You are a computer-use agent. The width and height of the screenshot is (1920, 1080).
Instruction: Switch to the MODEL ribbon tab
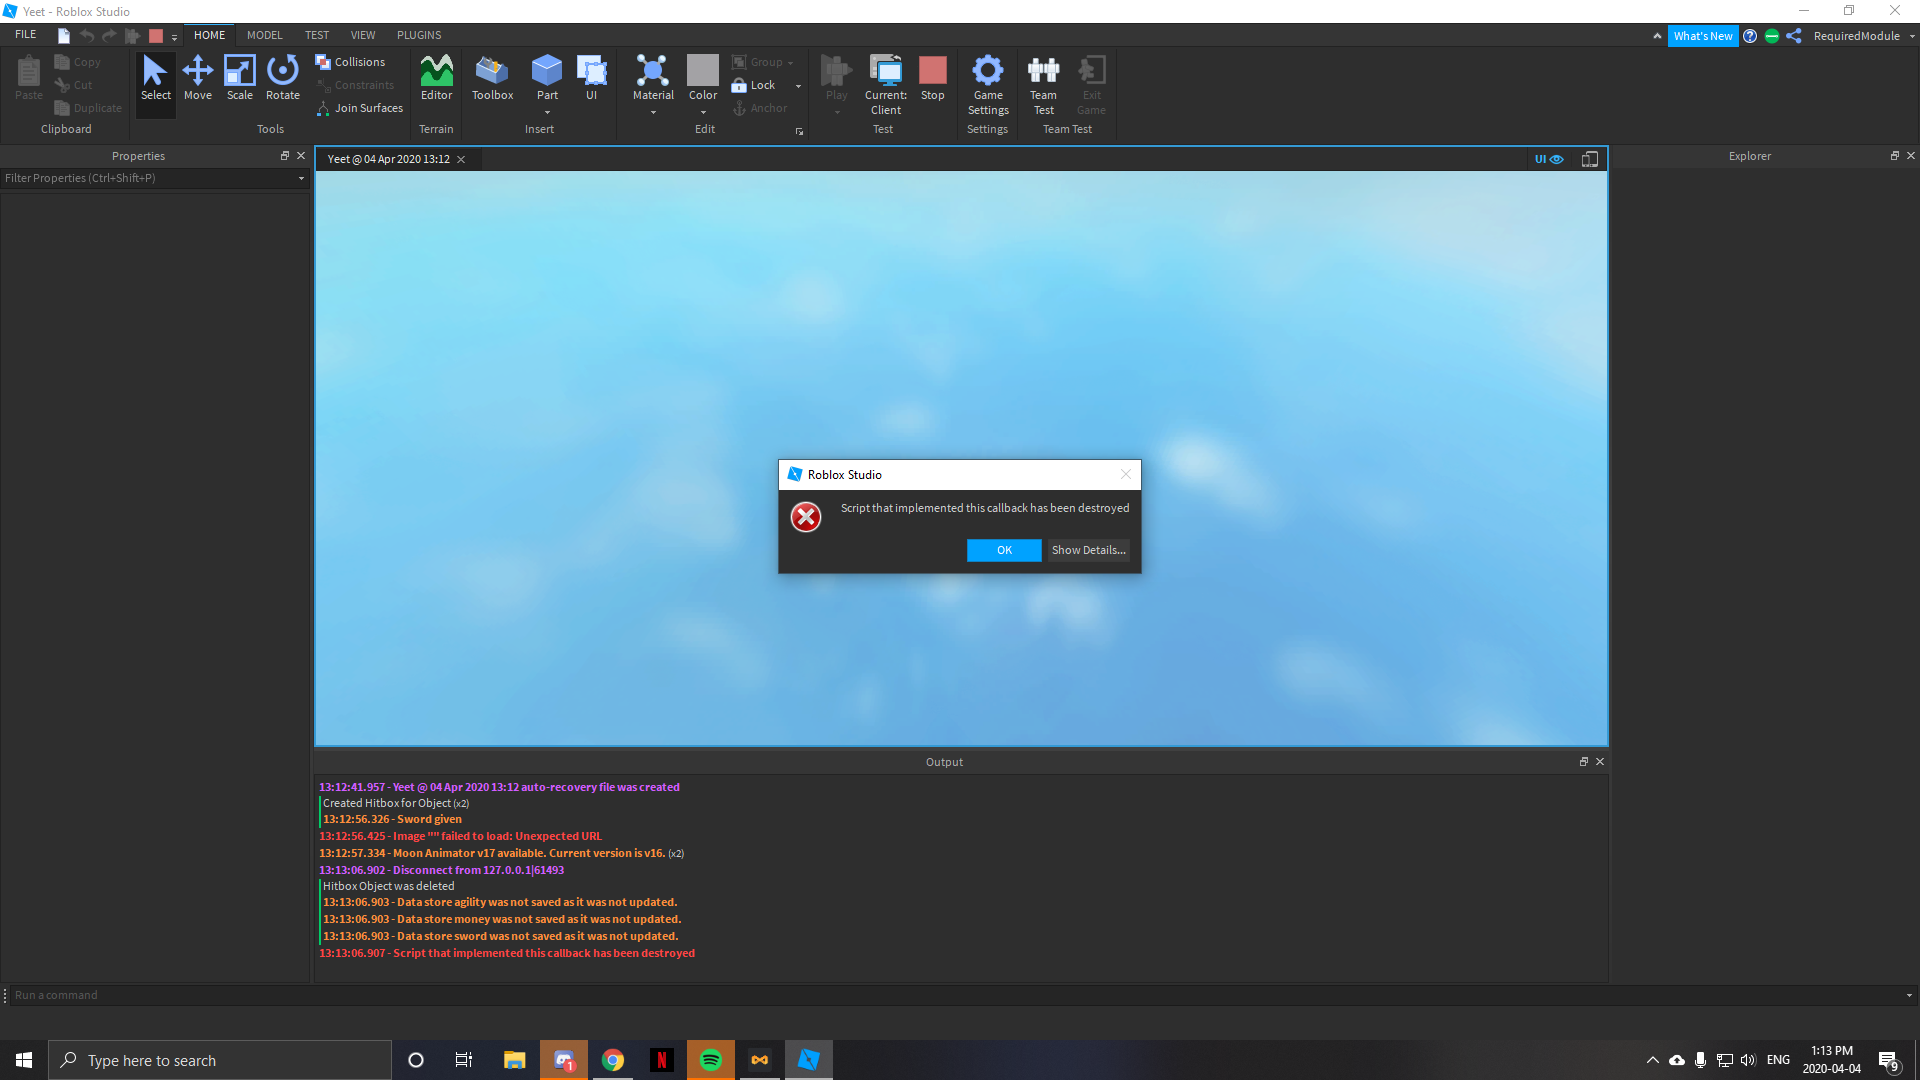click(264, 35)
